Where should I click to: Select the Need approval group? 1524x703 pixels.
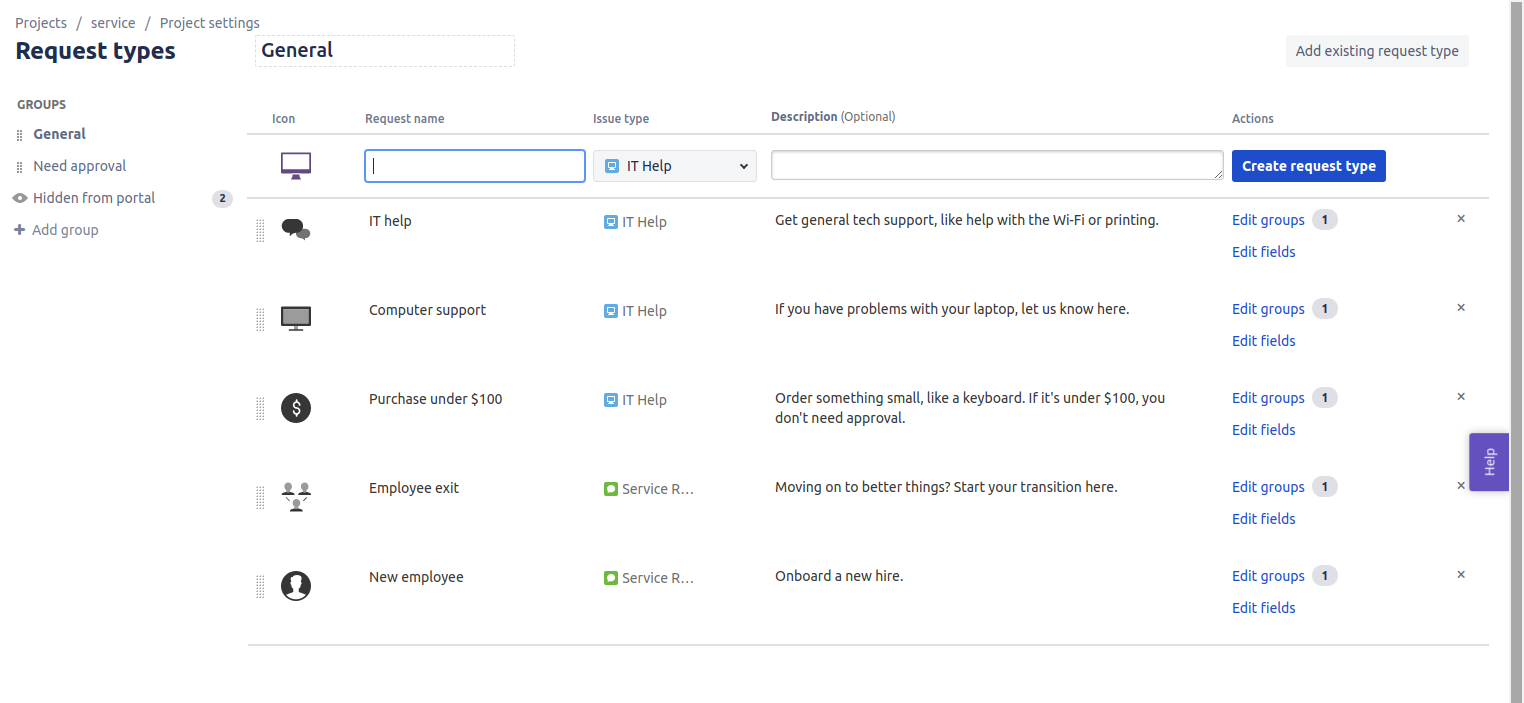click(x=80, y=166)
